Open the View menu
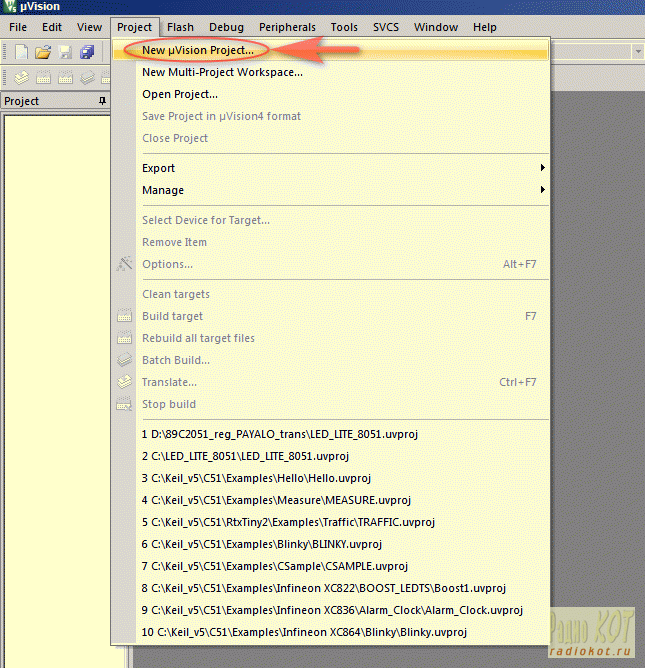This screenshot has width=645, height=668. [x=89, y=27]
